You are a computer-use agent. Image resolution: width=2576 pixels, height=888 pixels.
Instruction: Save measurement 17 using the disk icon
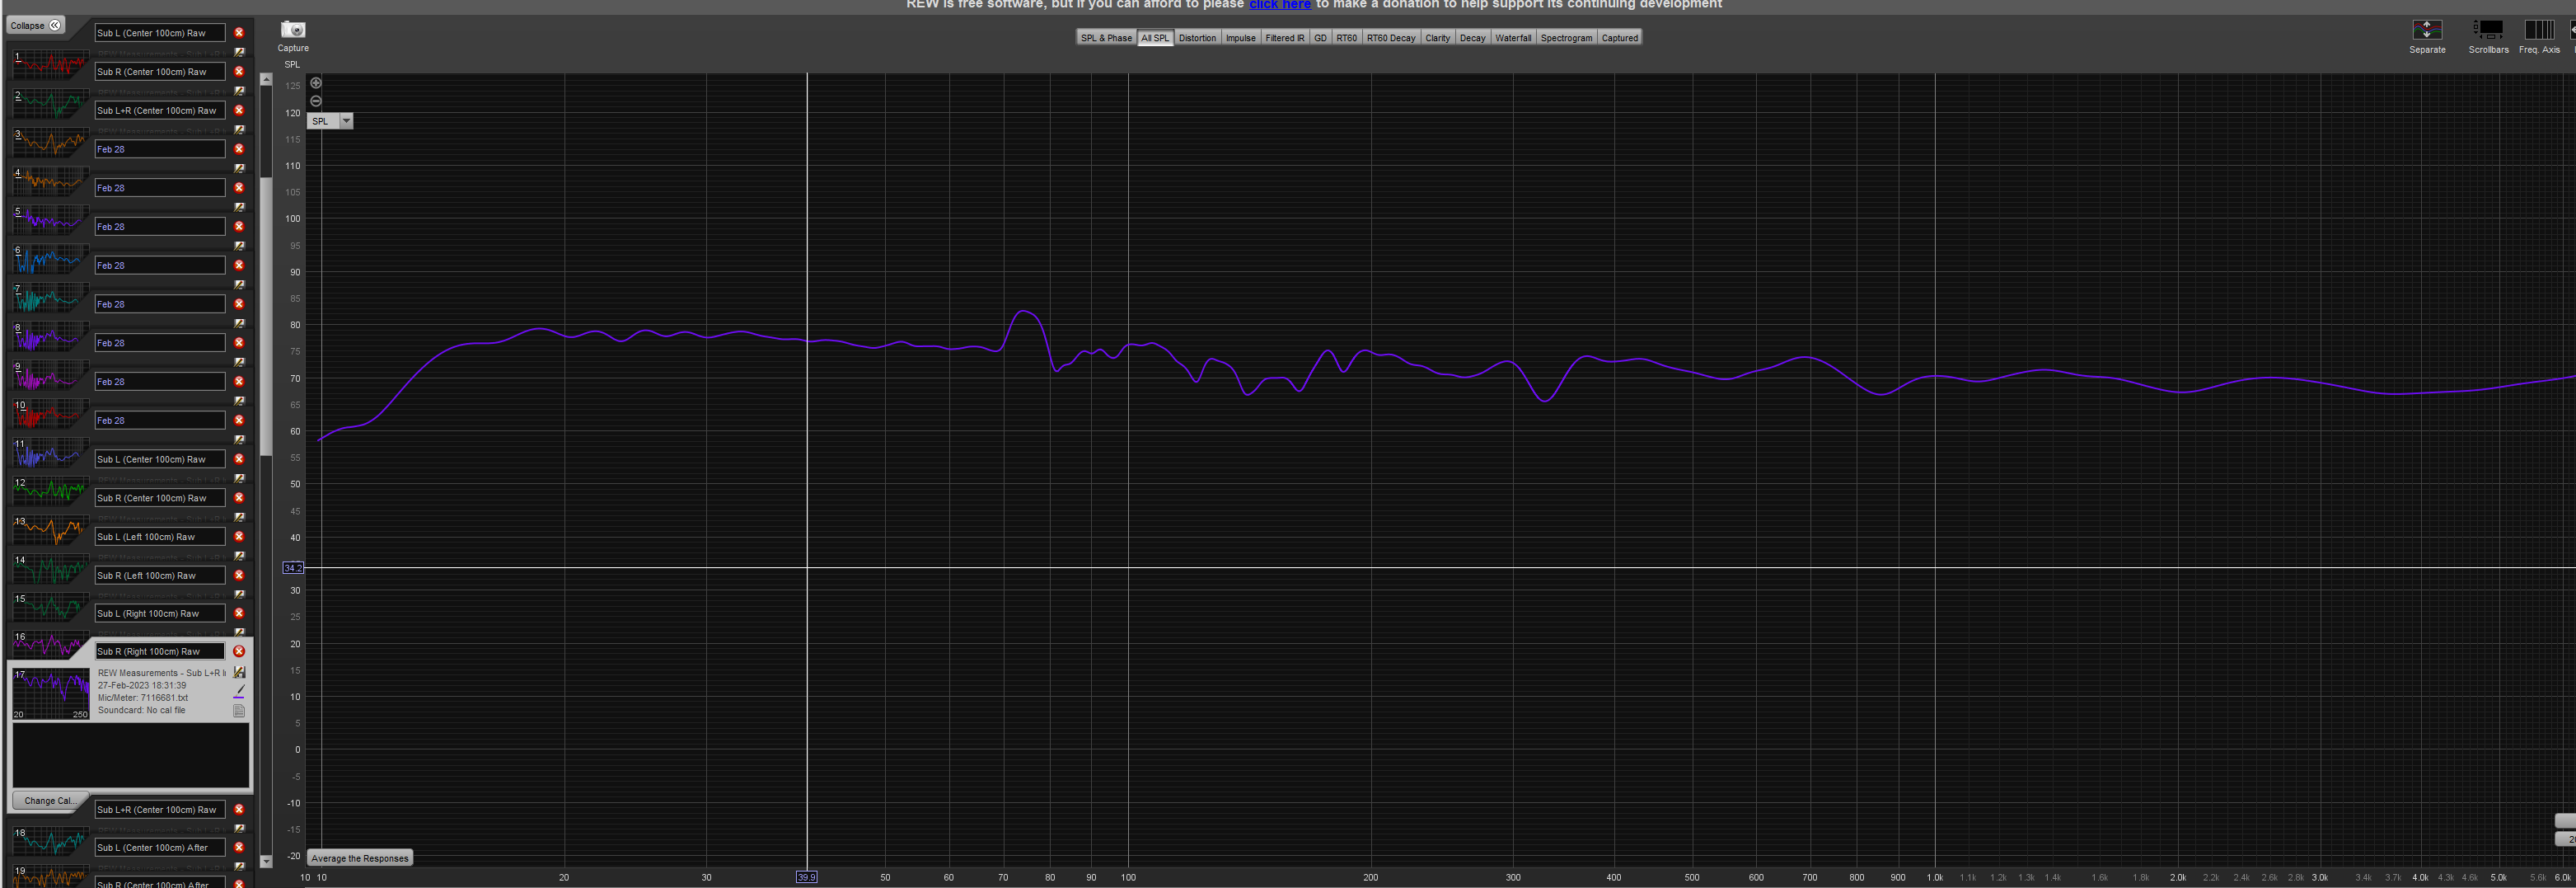(239, 672)
